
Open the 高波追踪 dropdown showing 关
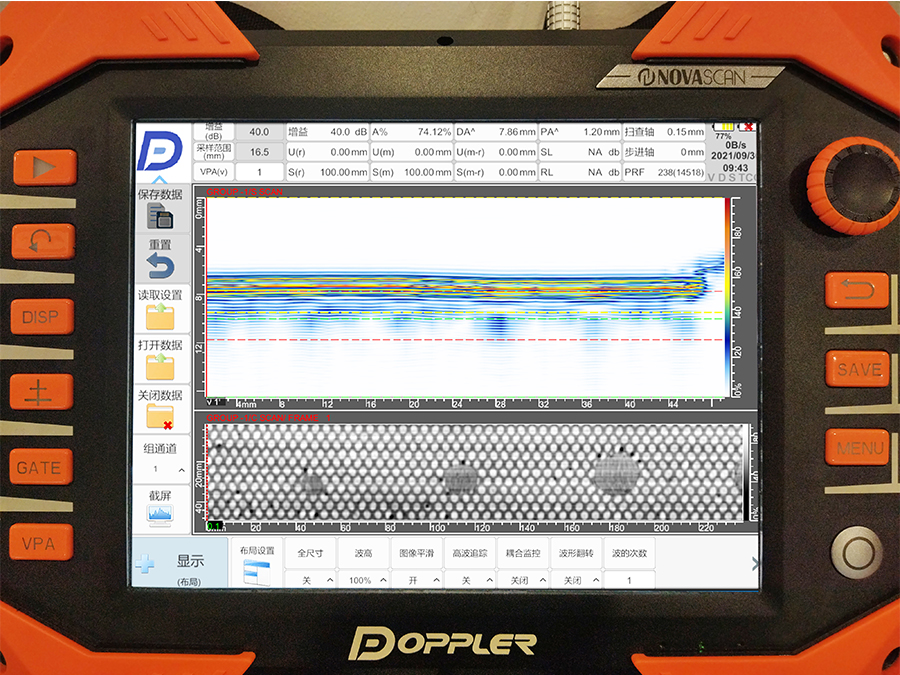470,580
